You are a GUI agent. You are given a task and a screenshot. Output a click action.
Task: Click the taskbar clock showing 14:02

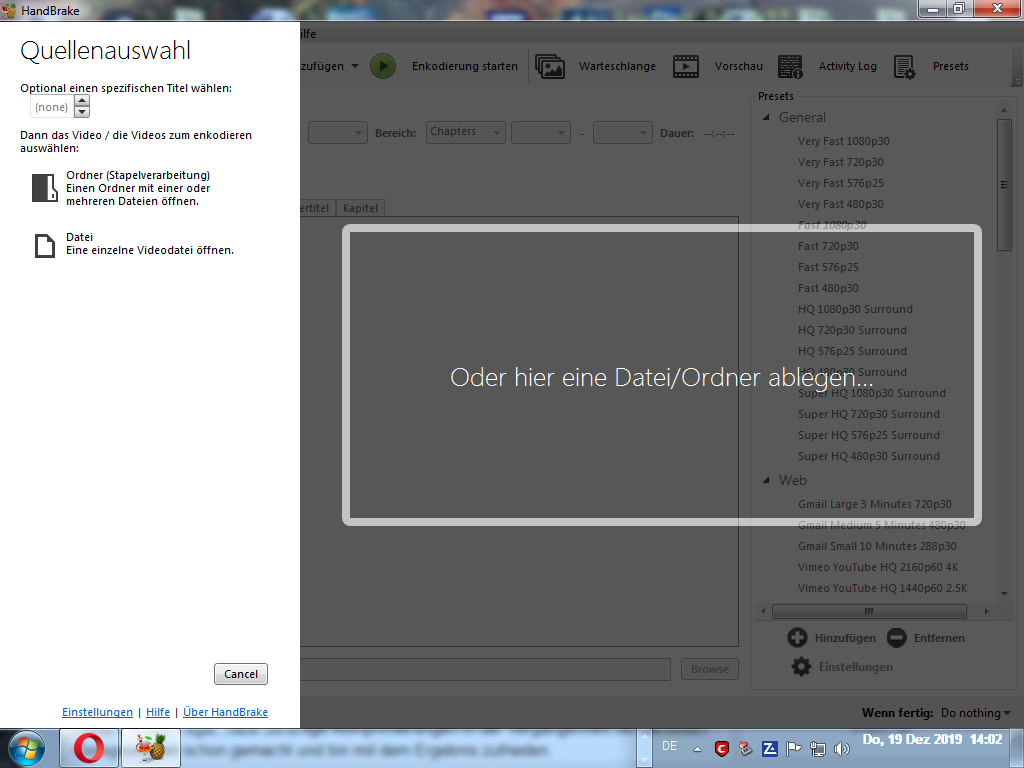click(x=932, y=740)
